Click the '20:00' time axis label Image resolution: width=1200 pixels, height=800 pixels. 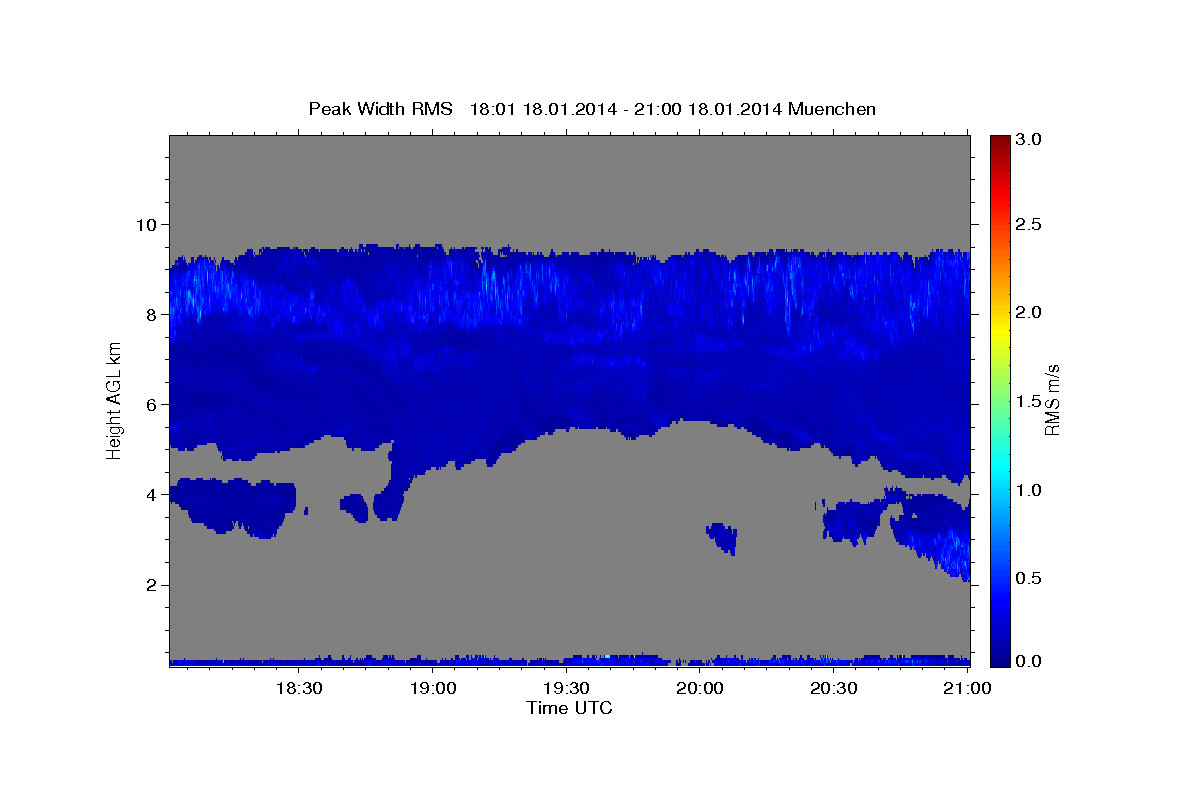(700, 688)
